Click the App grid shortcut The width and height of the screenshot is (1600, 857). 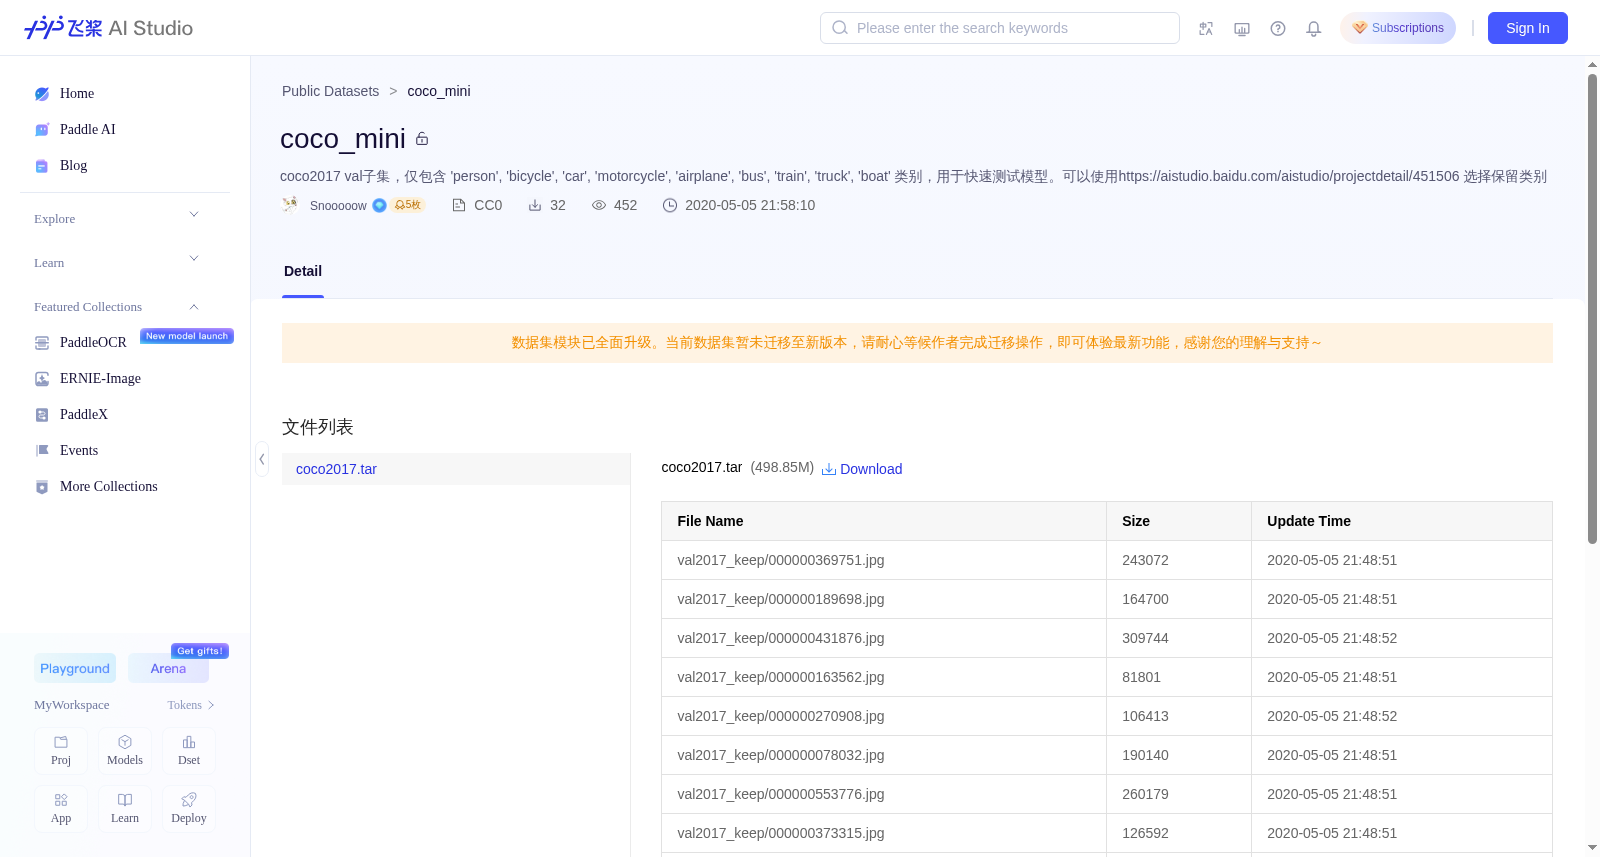(61, 809)
